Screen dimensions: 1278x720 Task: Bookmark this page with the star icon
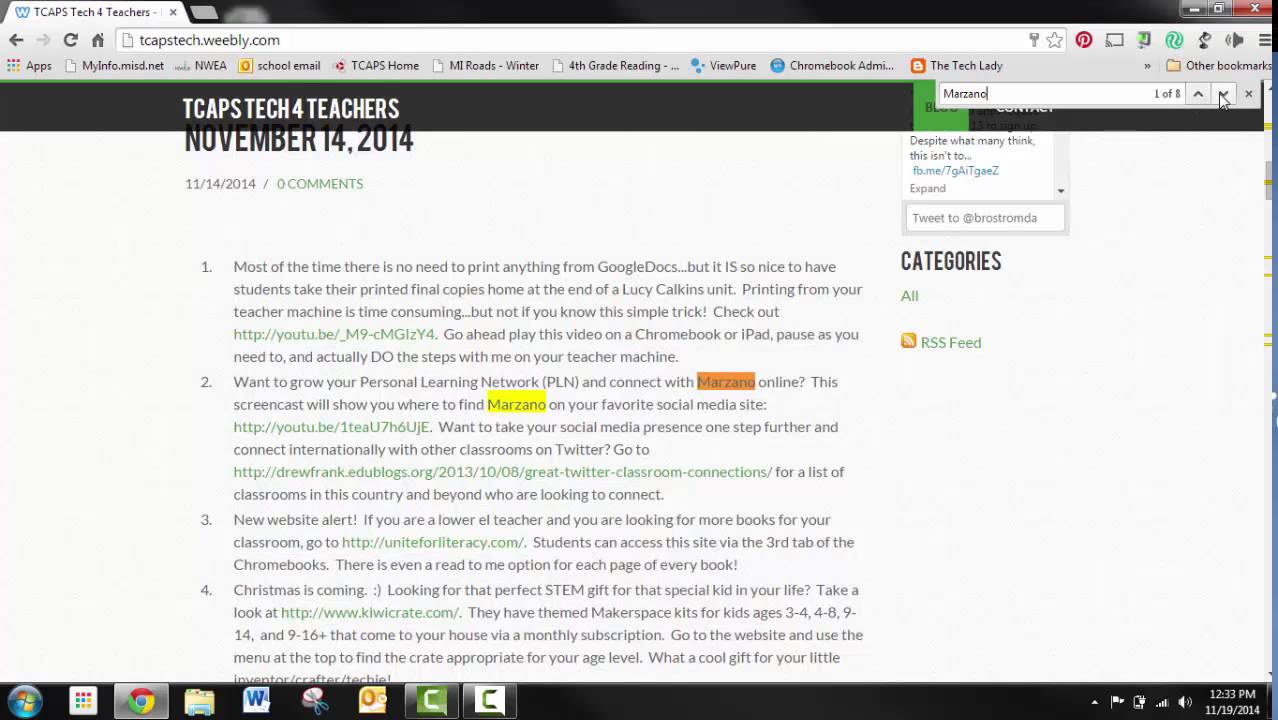tap(1055, 40)
